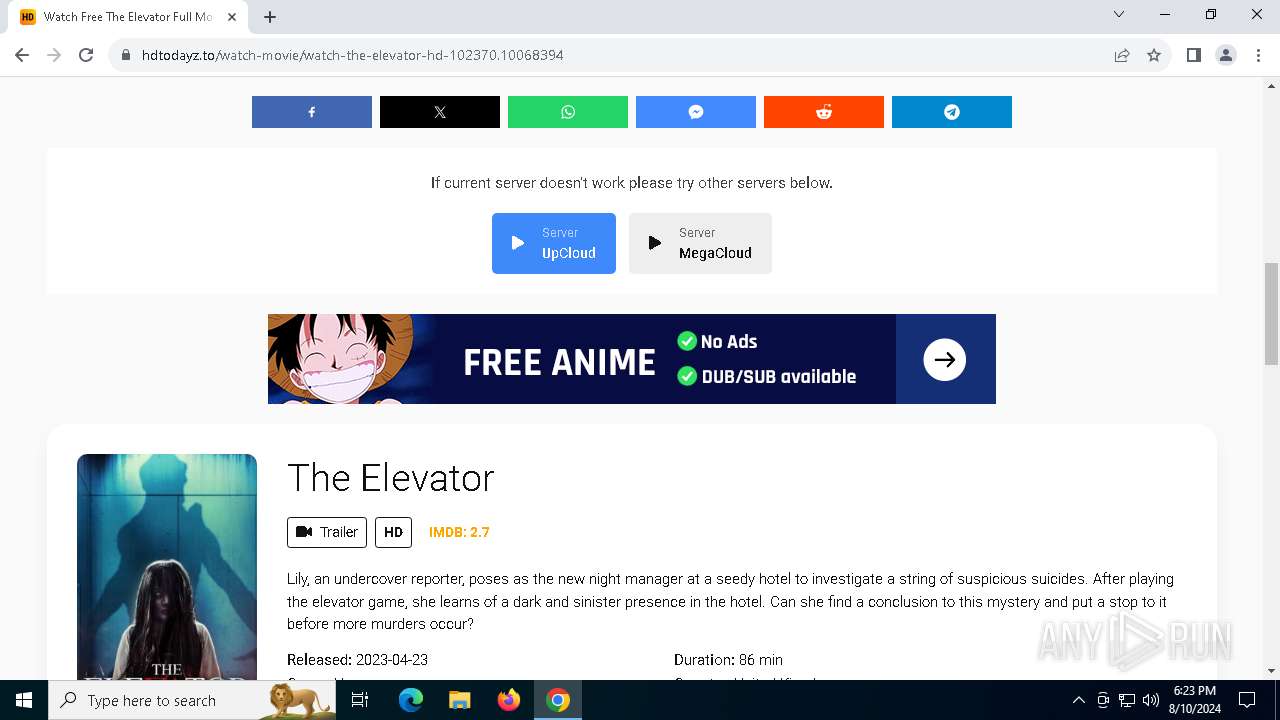The width and height of the screenshot is (1280, 720).
Task: Focus the address bar URL
Action: point(353,55)
